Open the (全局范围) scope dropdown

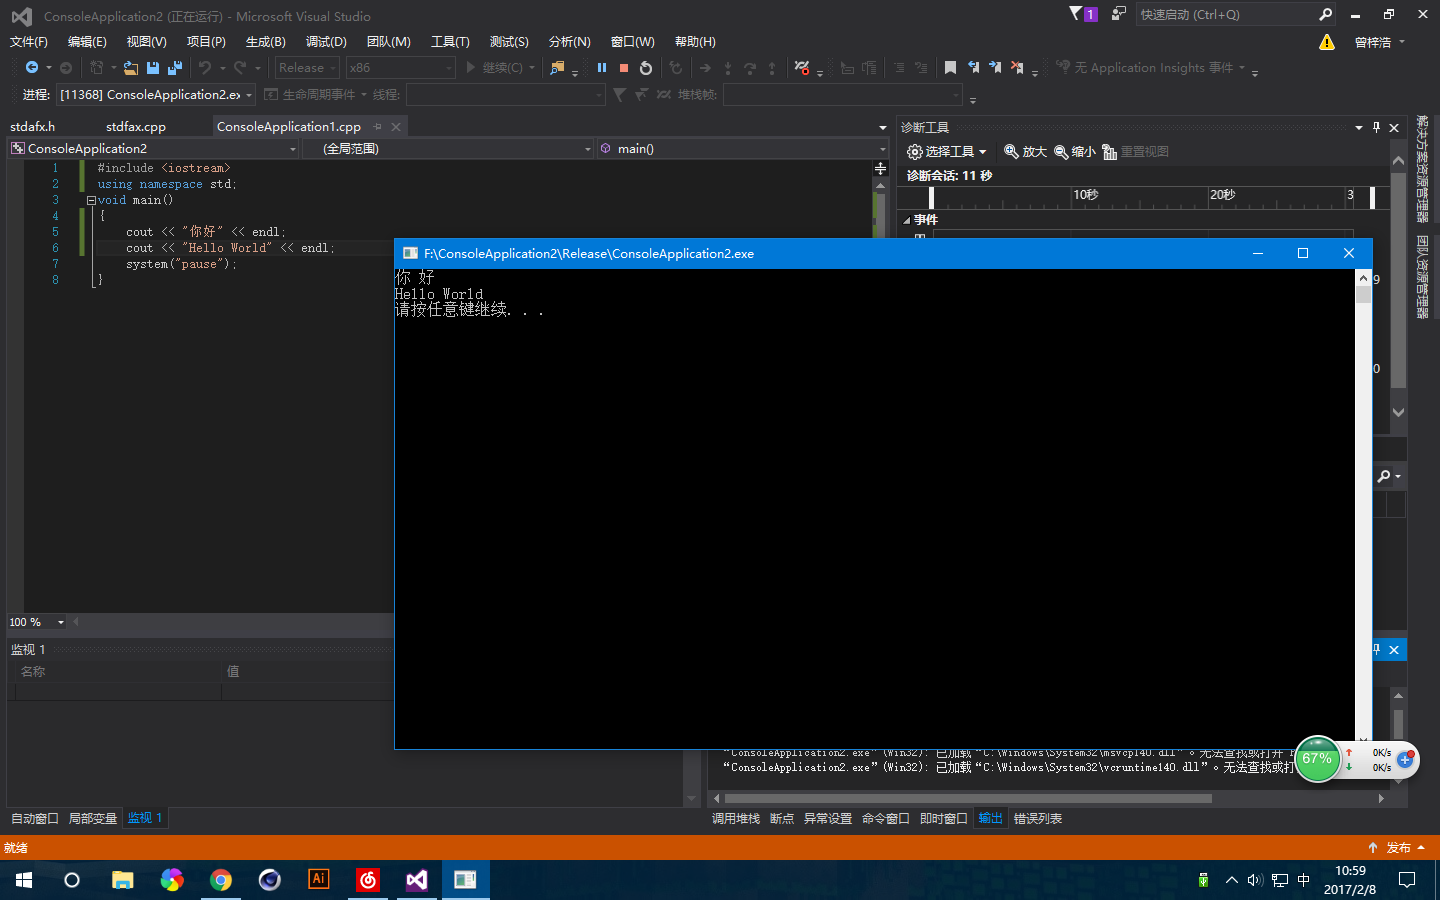(449, 149)
